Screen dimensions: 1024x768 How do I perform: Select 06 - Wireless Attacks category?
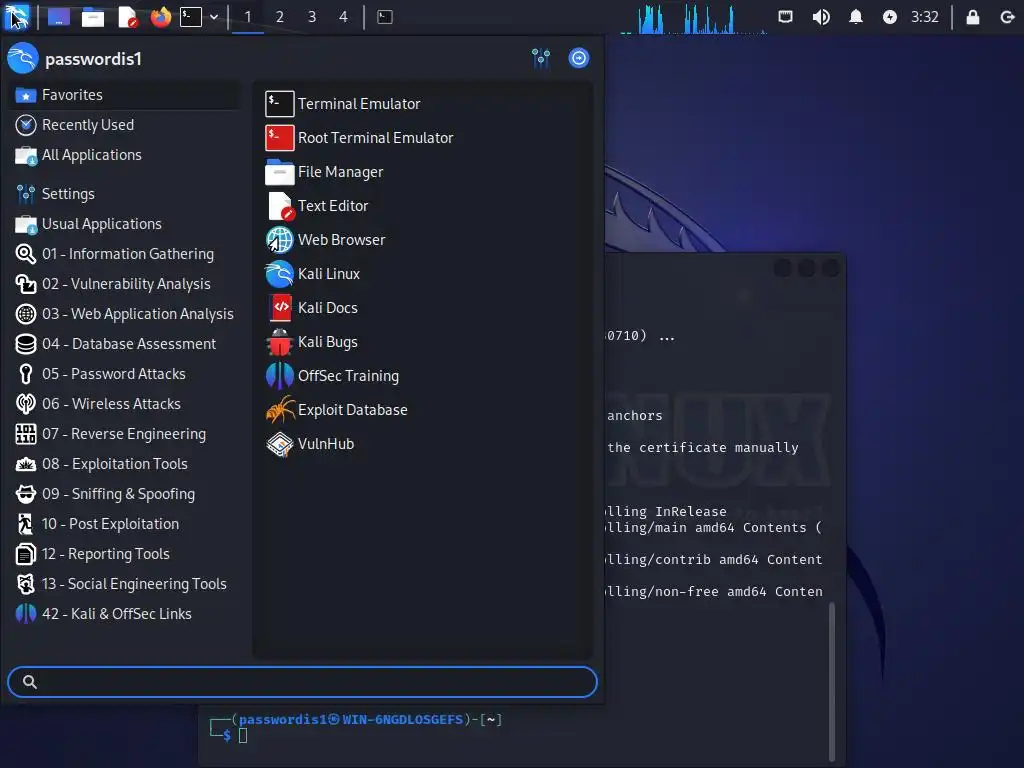(x=125, y=404)
